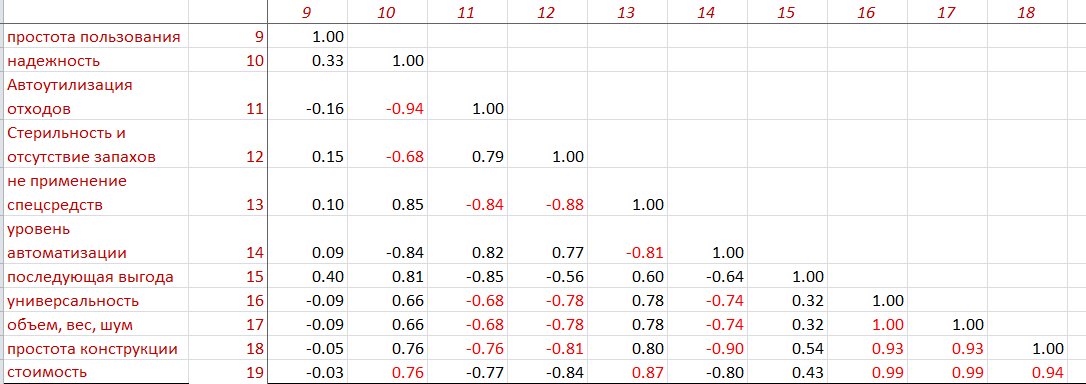Viewport: 1086px width, 384px height.
Task: Click column header 14 in italics
Action: (x=706, y=12)
